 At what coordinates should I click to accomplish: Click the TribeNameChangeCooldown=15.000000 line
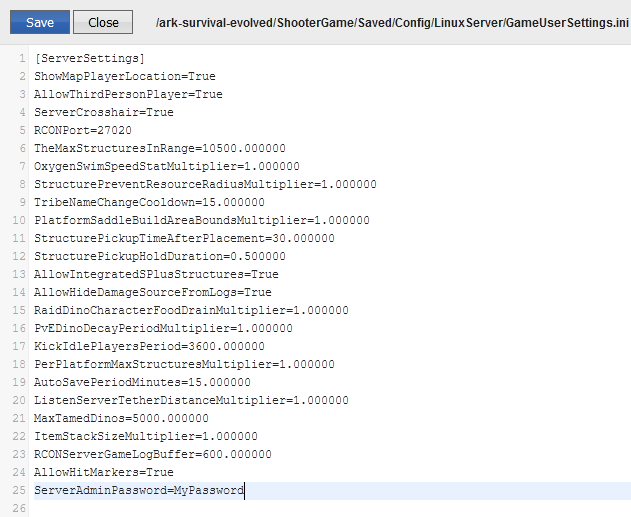149,202
